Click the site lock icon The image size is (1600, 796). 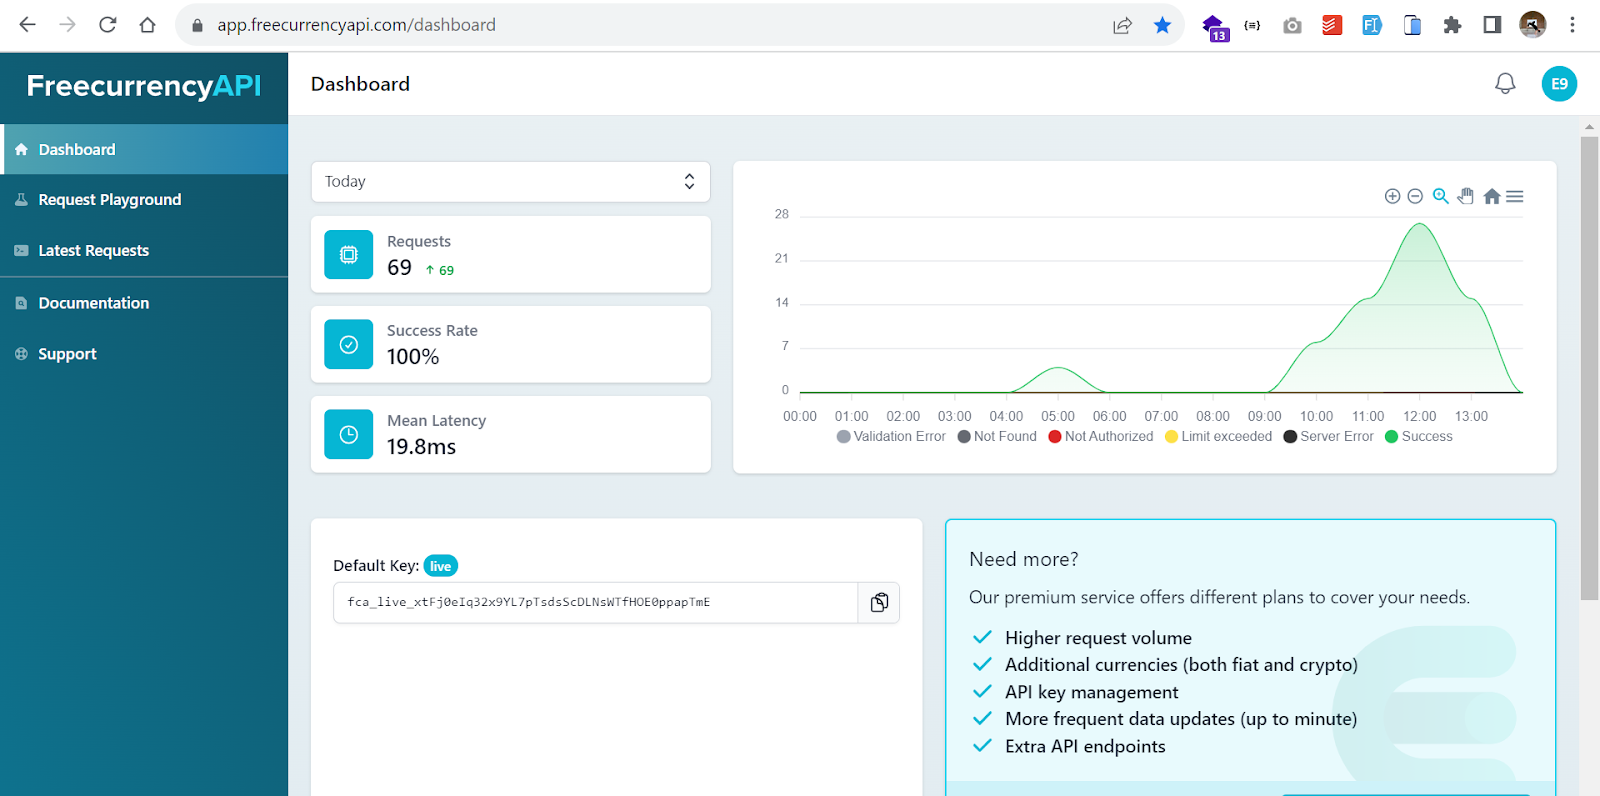pos(197,25)
